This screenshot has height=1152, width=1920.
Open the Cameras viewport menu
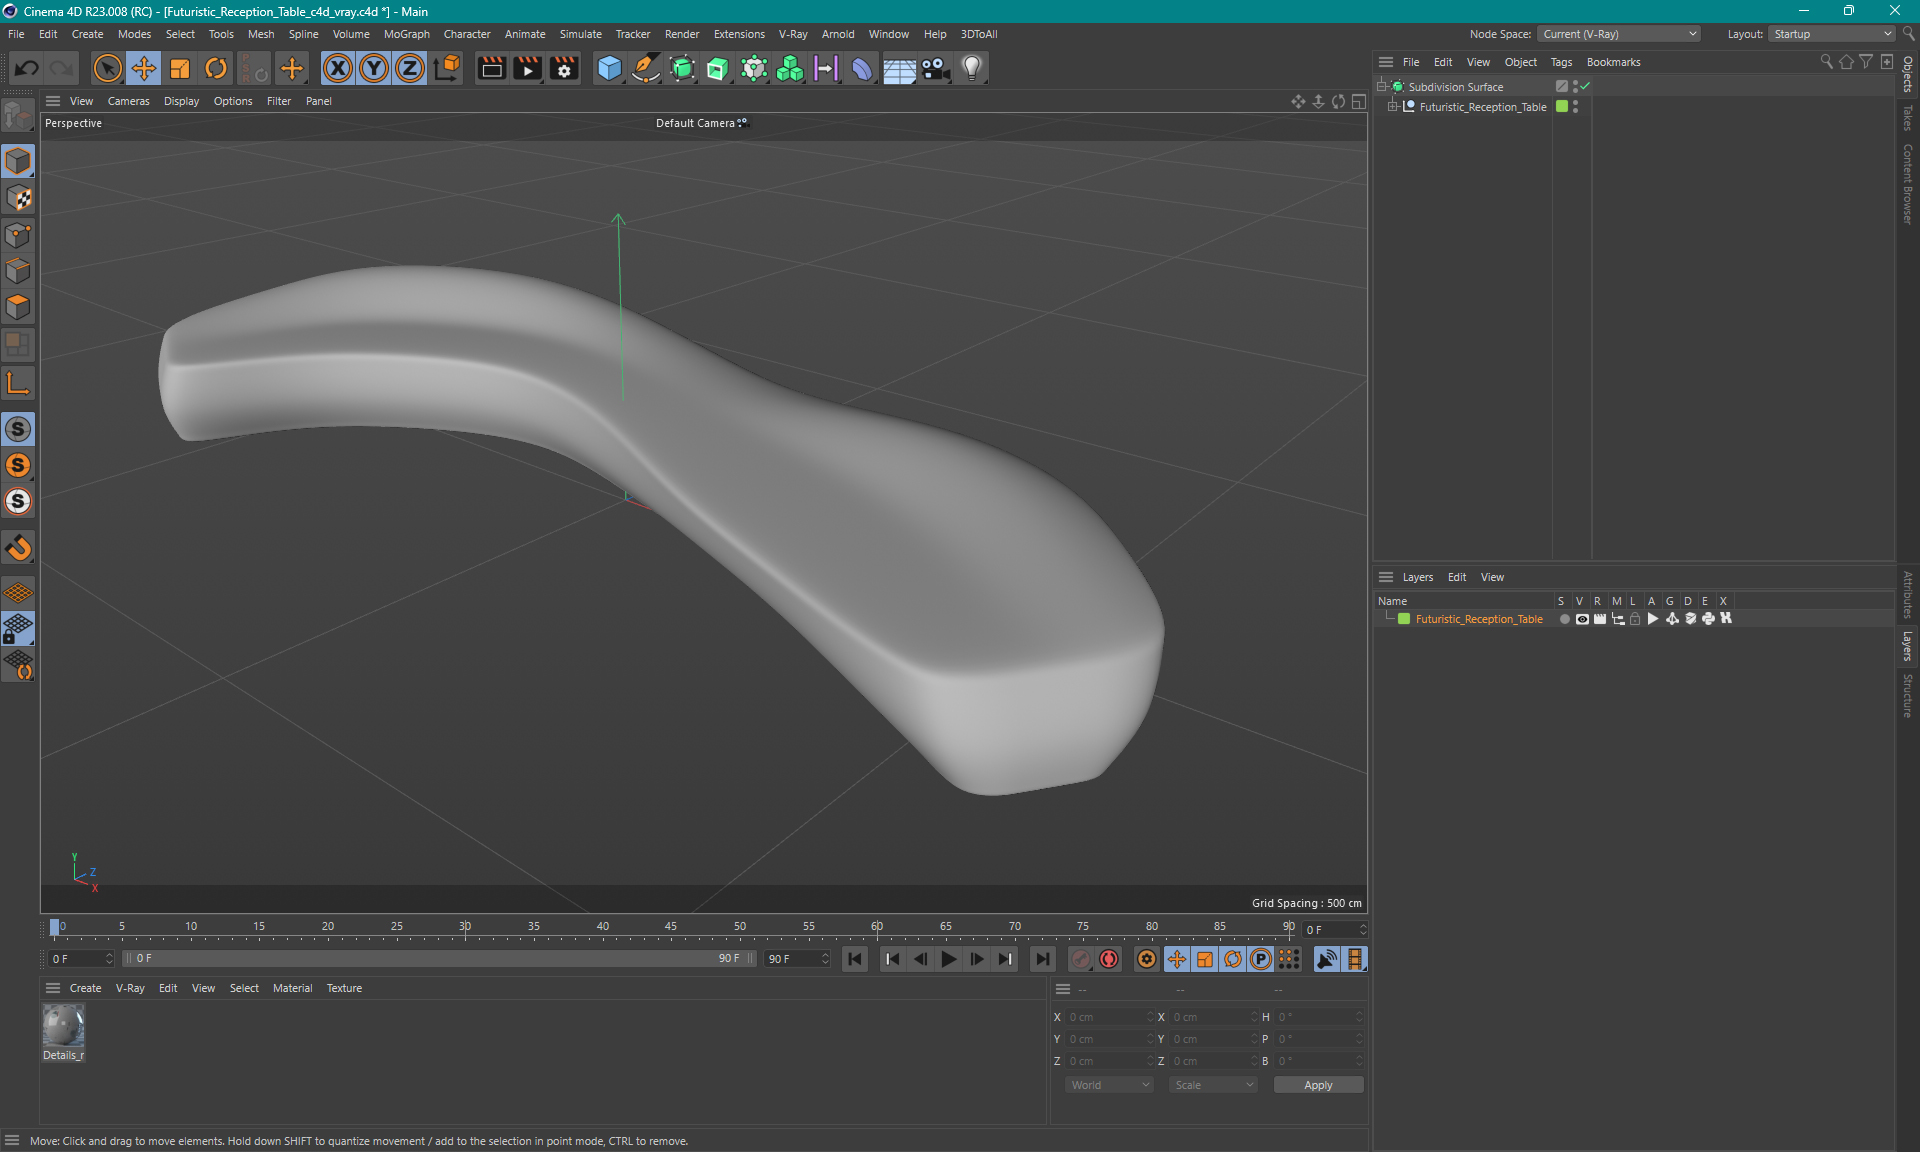click(x=128, y=101)
